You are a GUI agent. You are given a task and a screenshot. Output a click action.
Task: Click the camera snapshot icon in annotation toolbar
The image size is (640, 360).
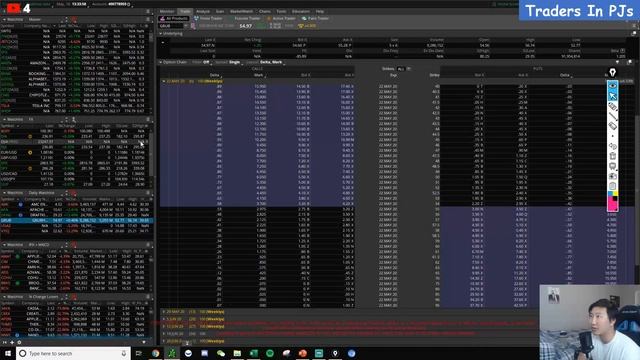(613, 176)
